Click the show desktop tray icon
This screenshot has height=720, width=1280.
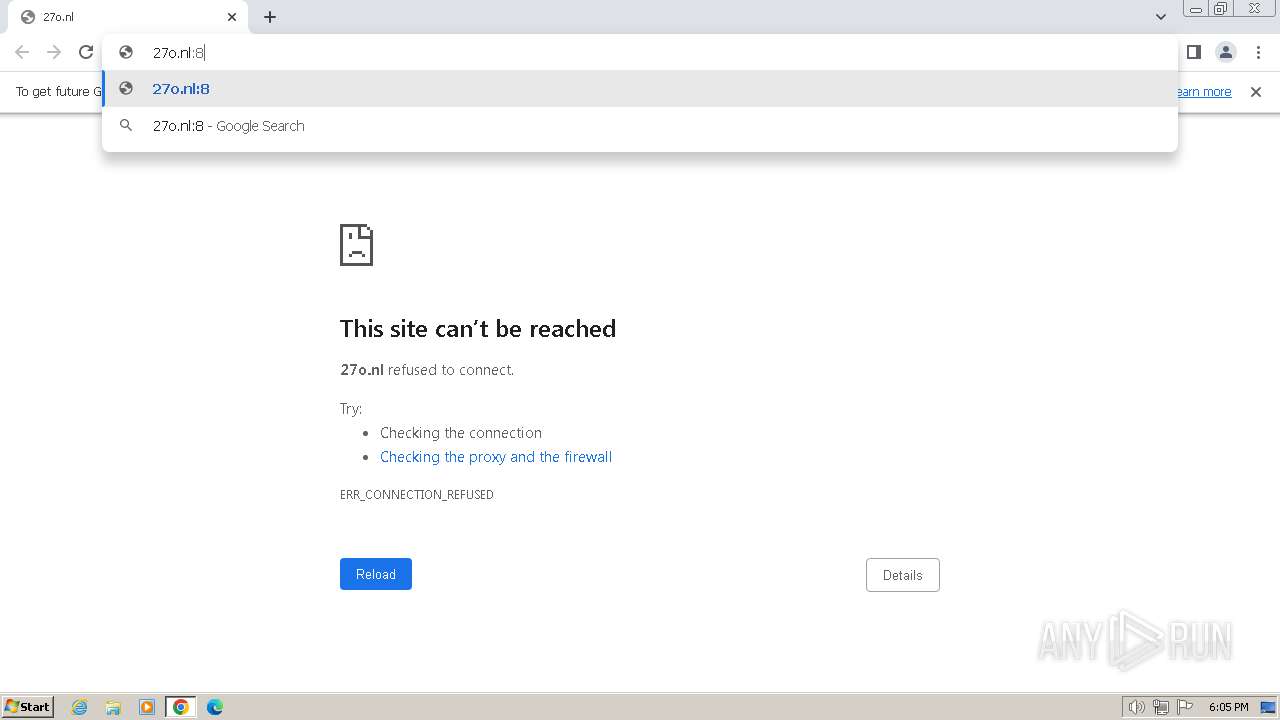point(1268,707)
